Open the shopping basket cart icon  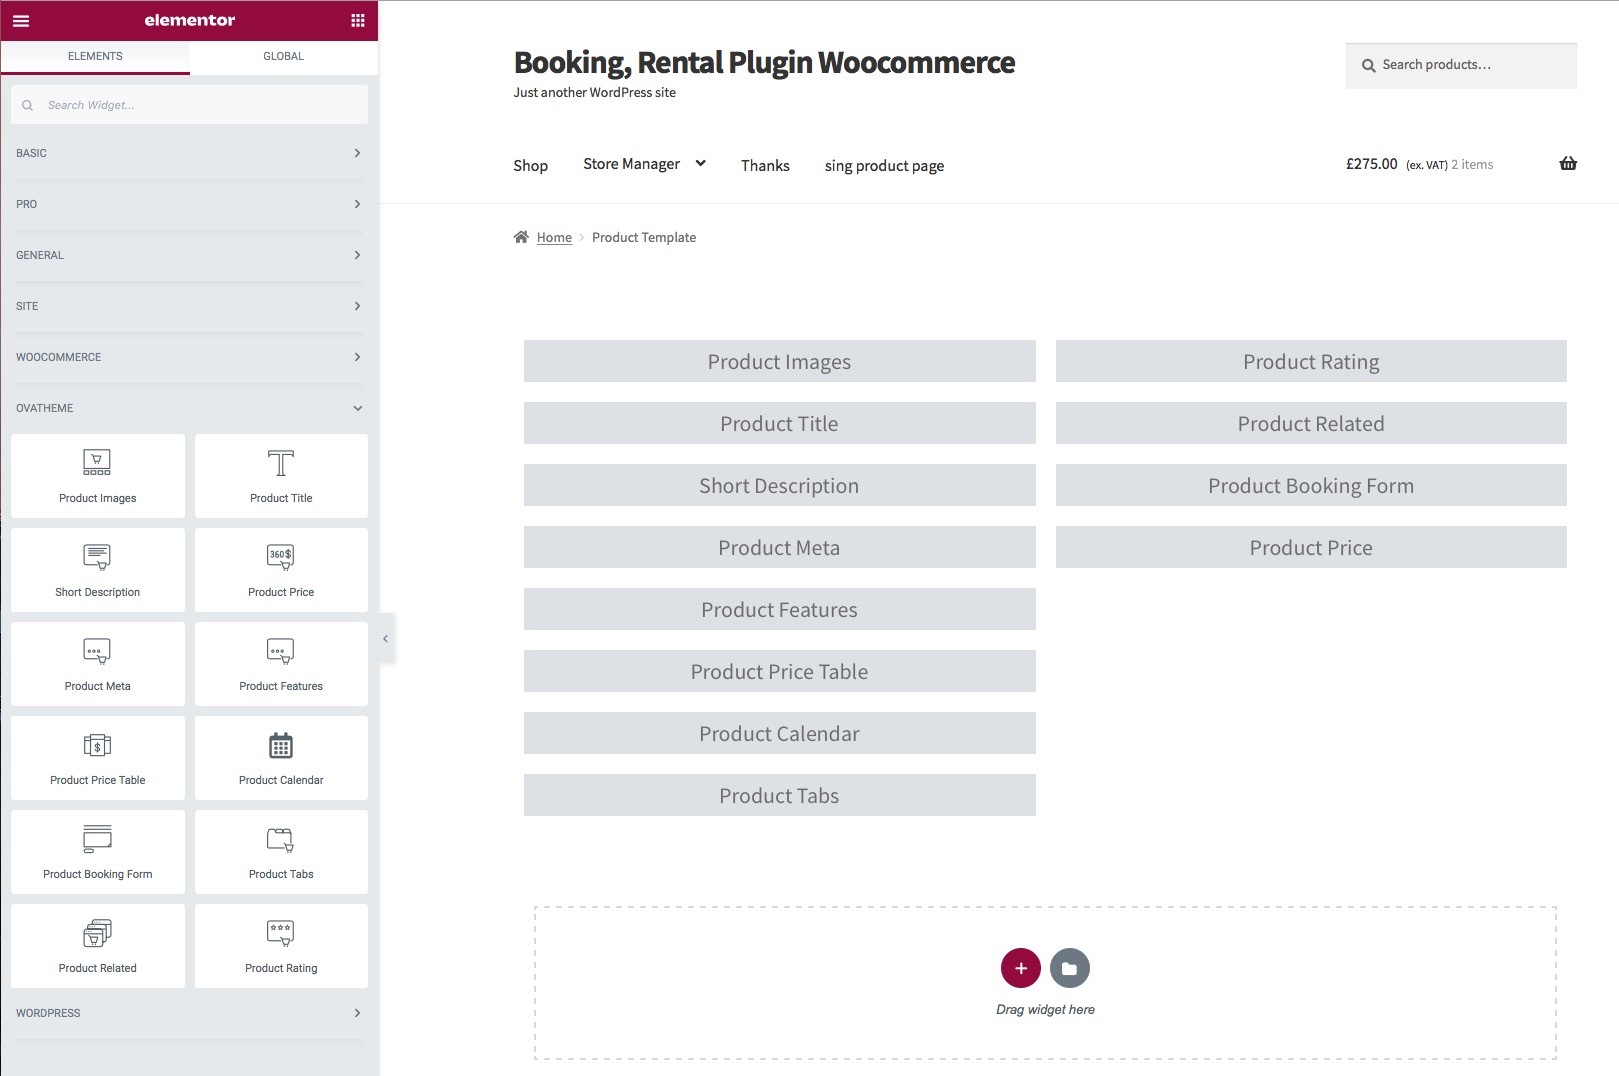pos(1568,164)
